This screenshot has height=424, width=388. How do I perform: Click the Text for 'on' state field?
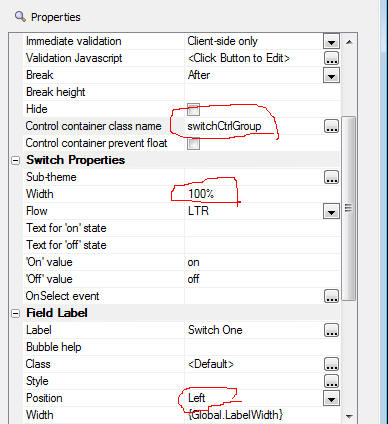(263, 228)
